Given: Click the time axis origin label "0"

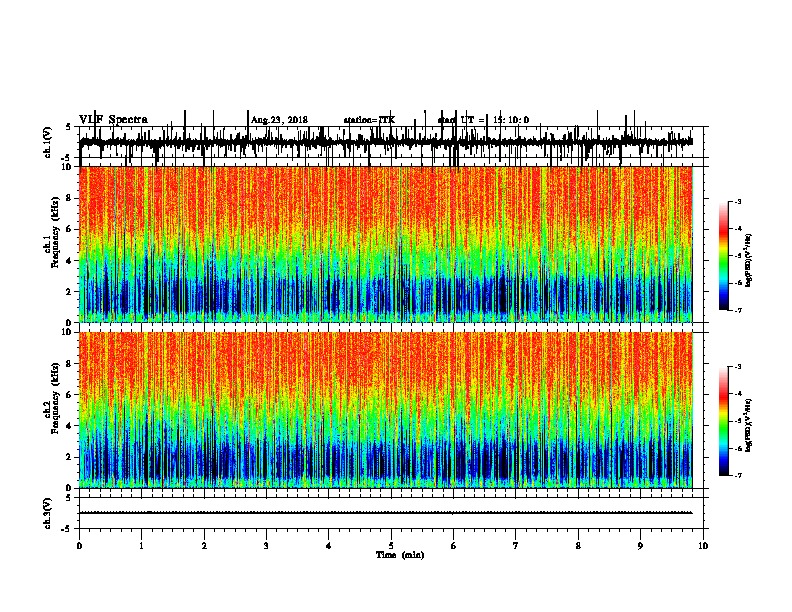Looking at the screenshot, I should (79, 546).
